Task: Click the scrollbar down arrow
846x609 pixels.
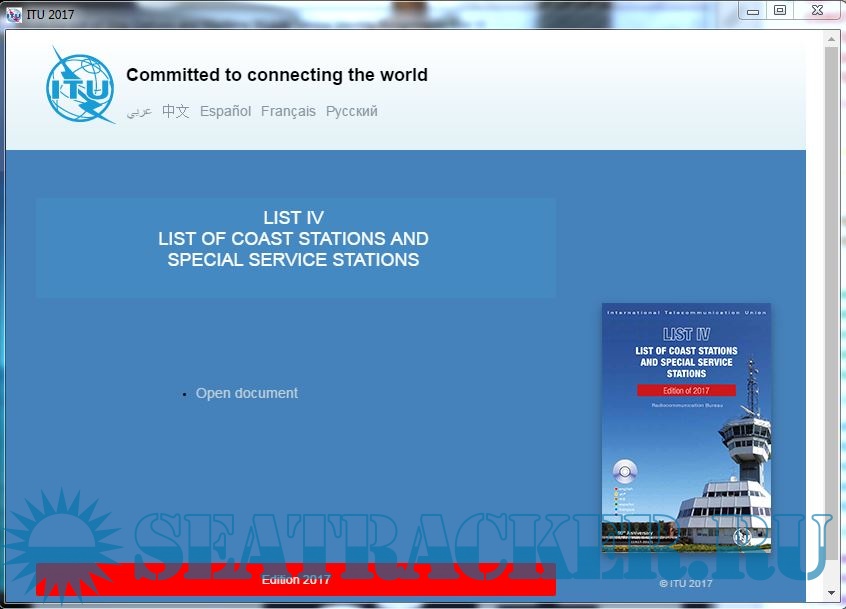Action: click(x=831, y=594)
